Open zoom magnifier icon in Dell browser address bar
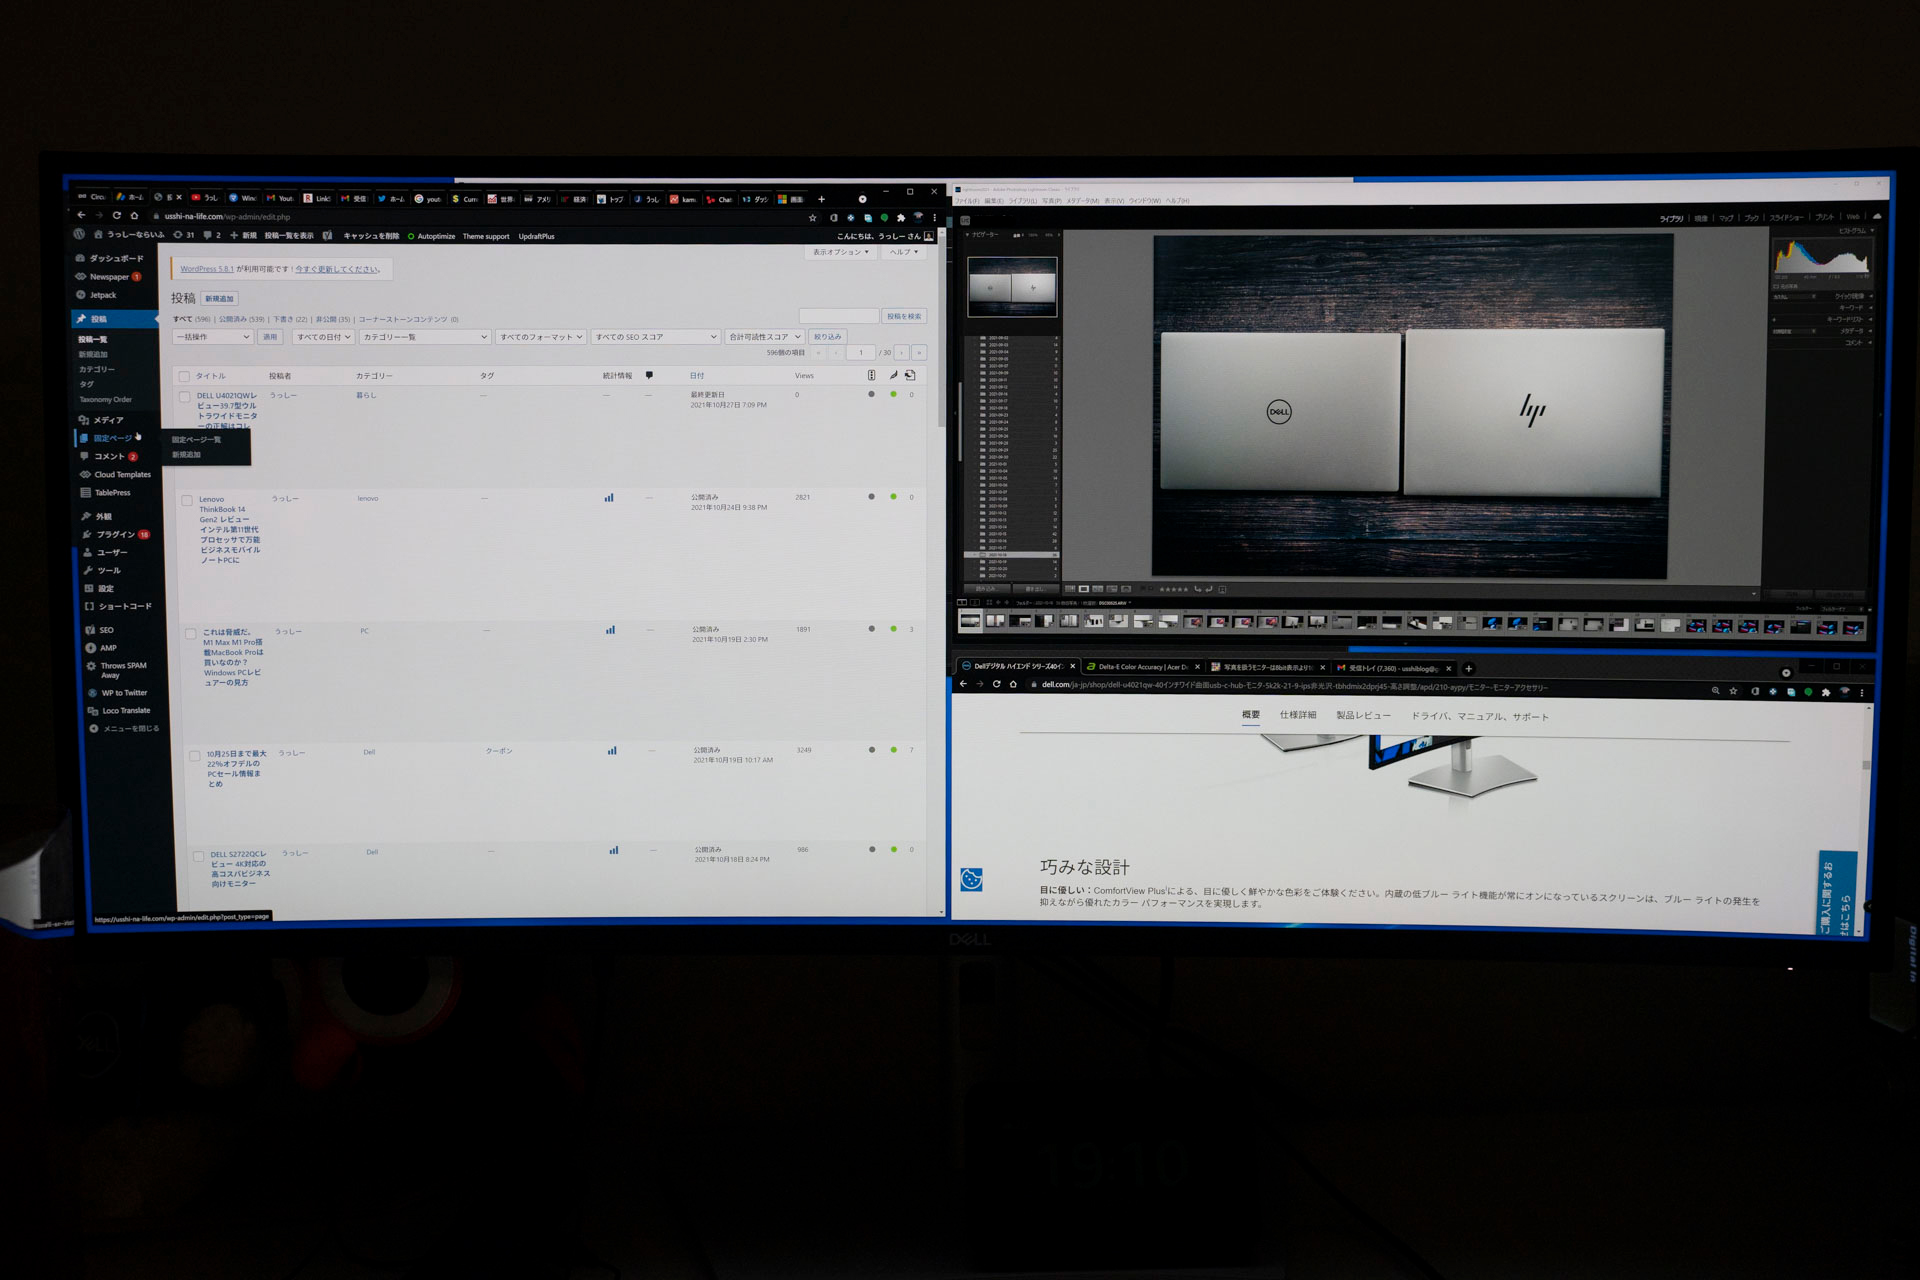 1715,691
